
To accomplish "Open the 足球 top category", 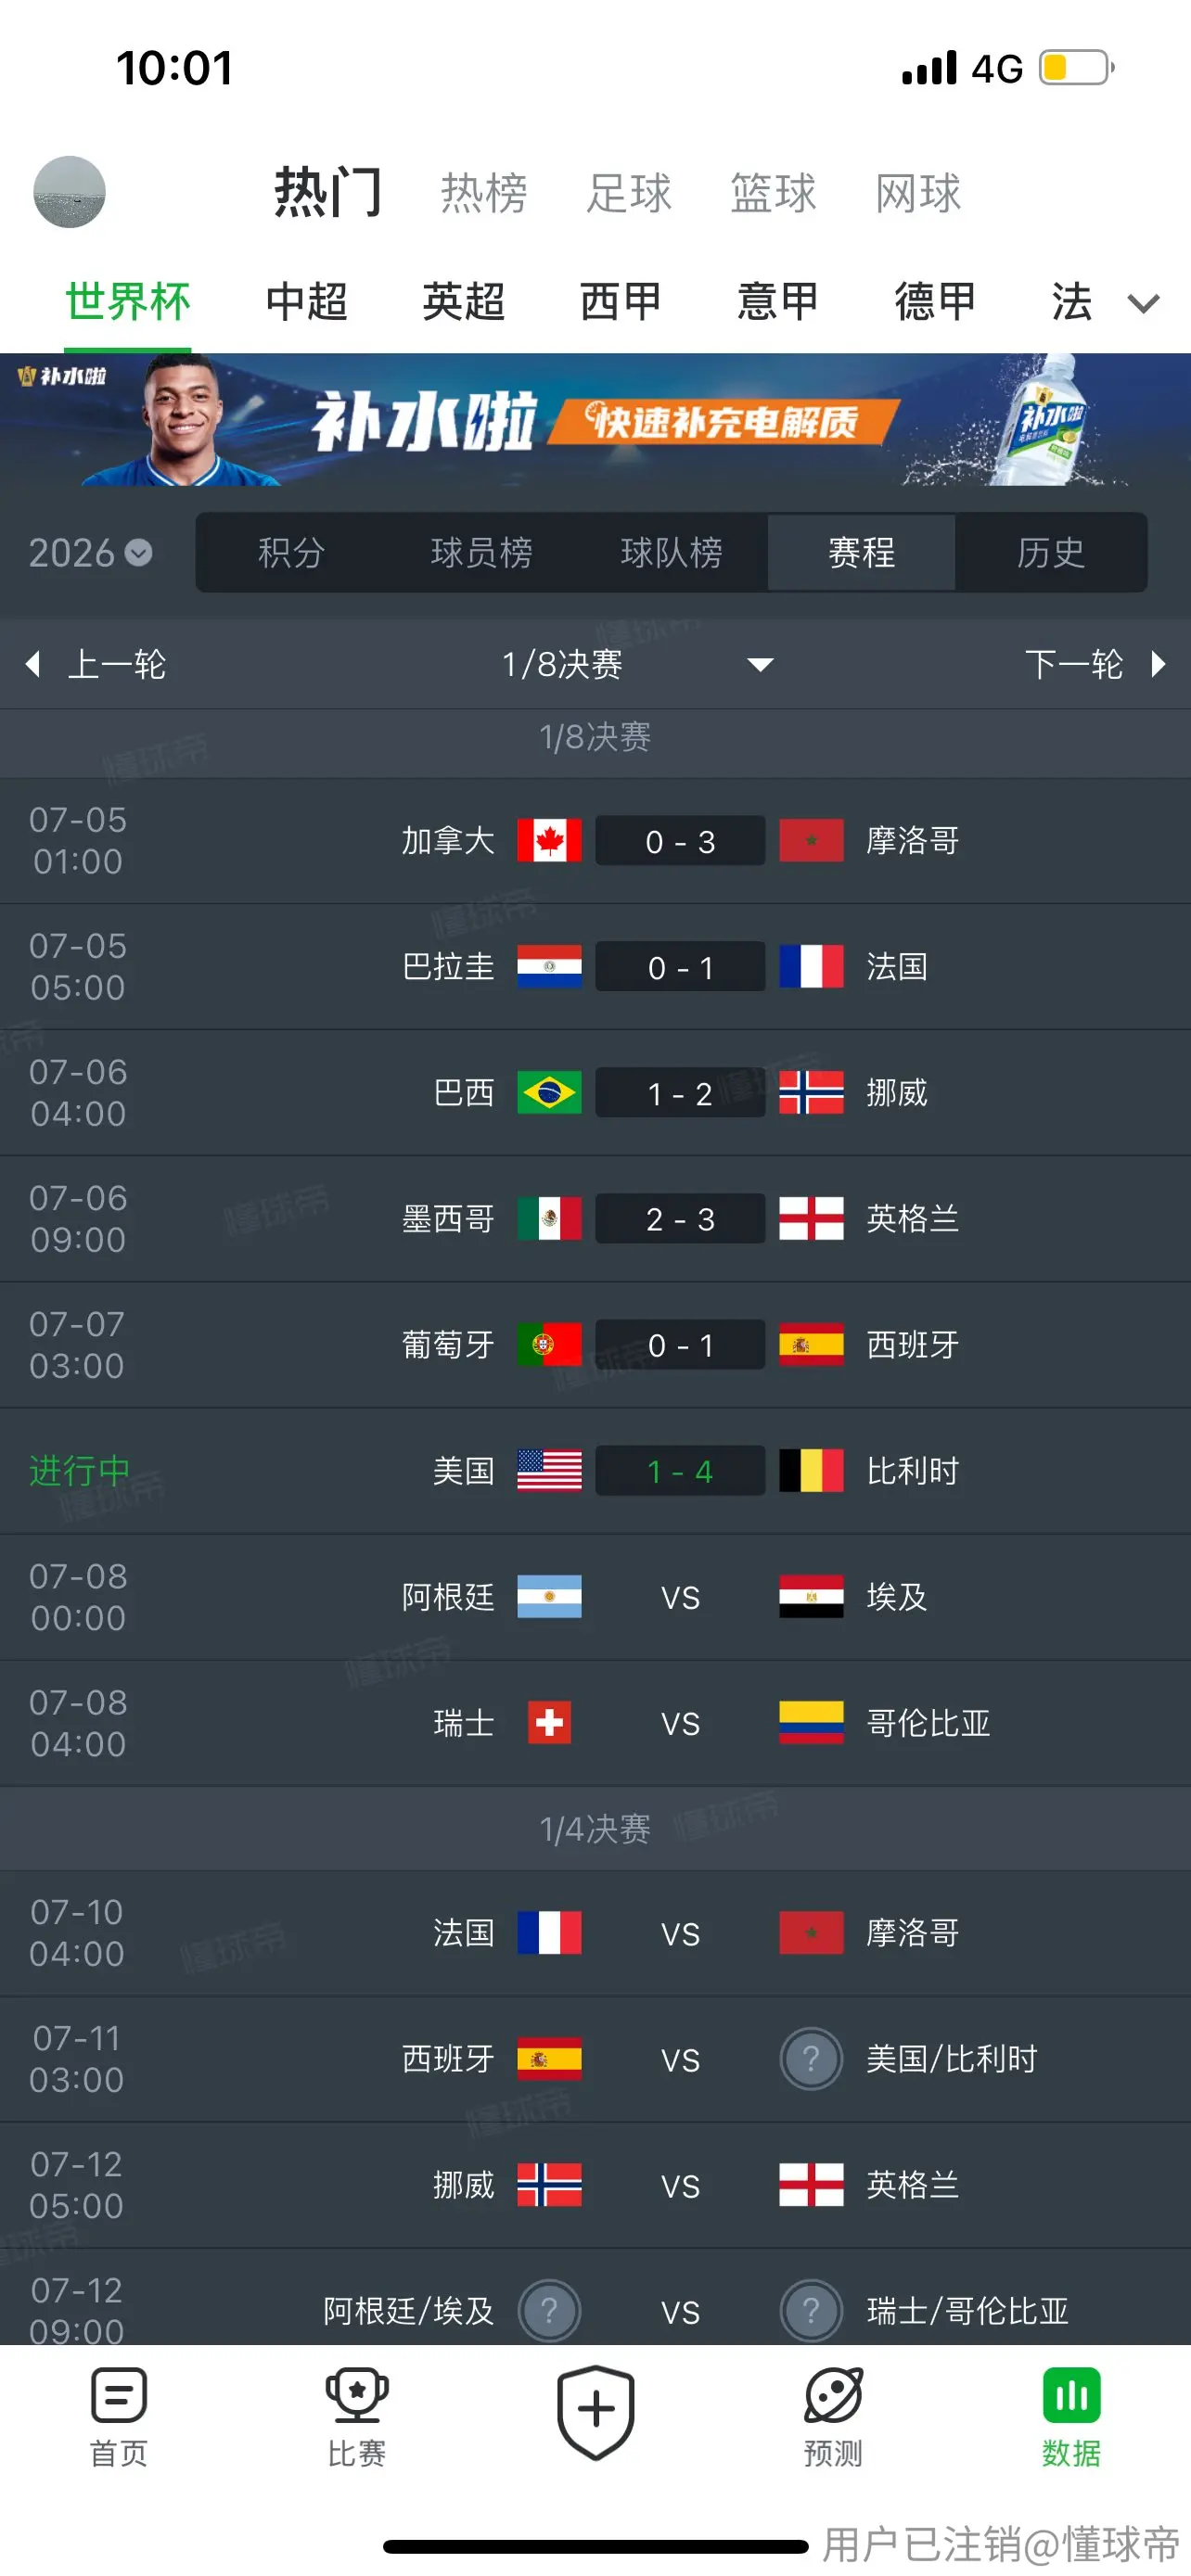I will click(629, 193).
